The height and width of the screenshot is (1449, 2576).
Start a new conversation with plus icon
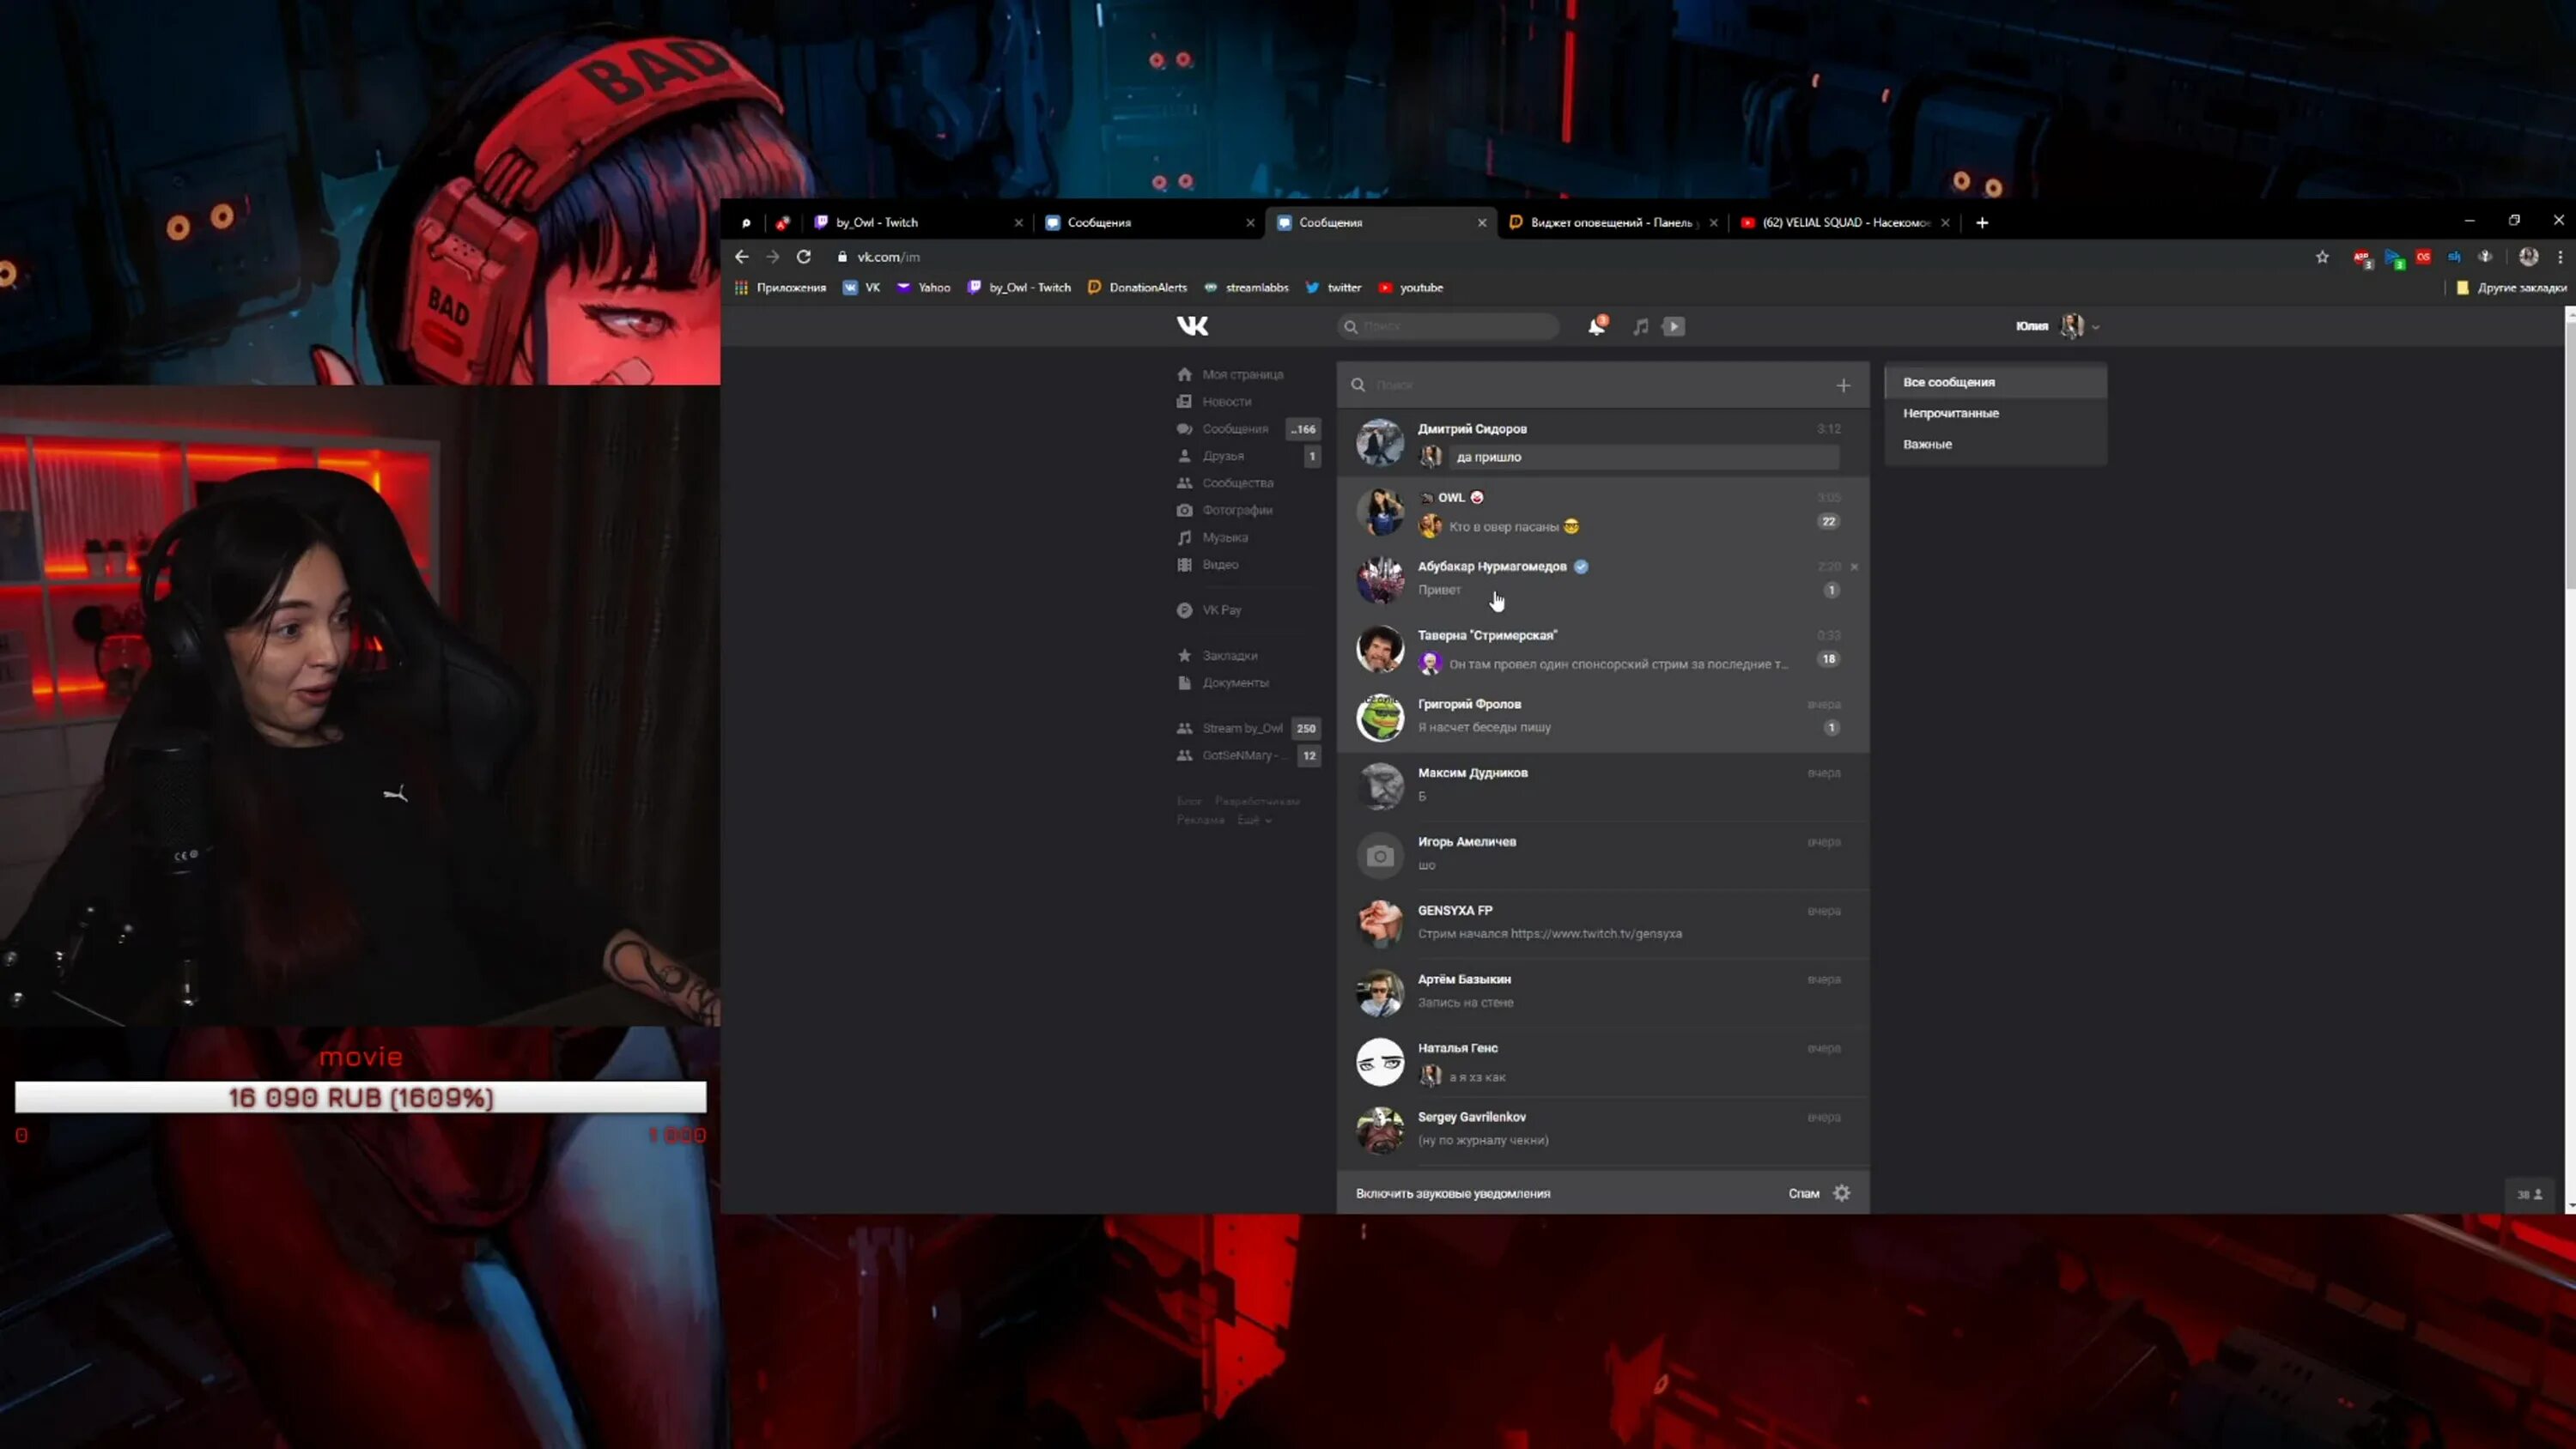(1843, 385)
